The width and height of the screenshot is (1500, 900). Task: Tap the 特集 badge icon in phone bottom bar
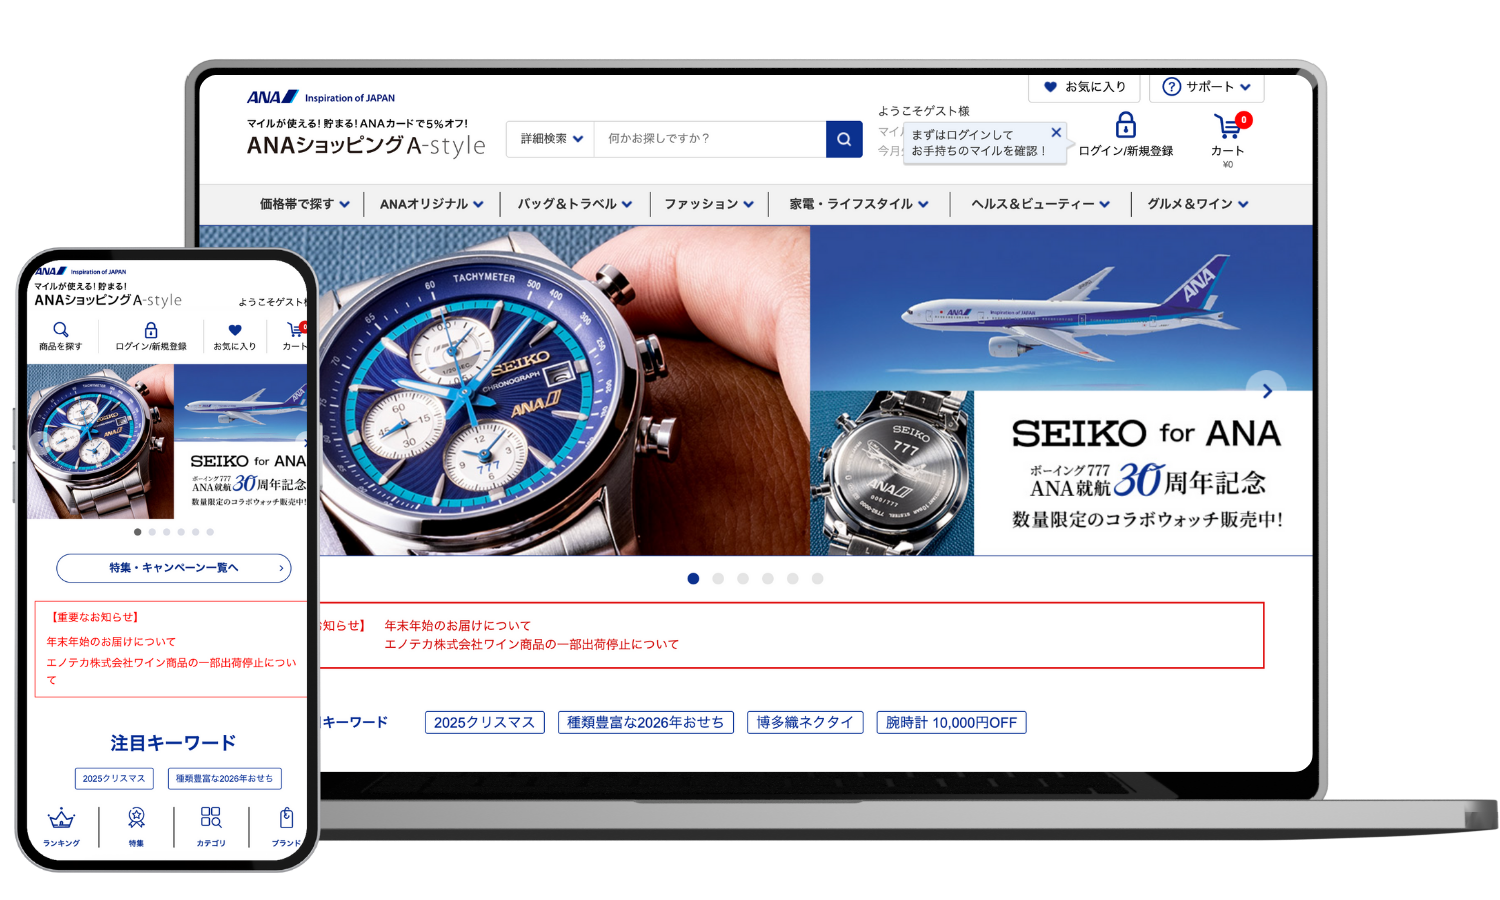point(136,819)
